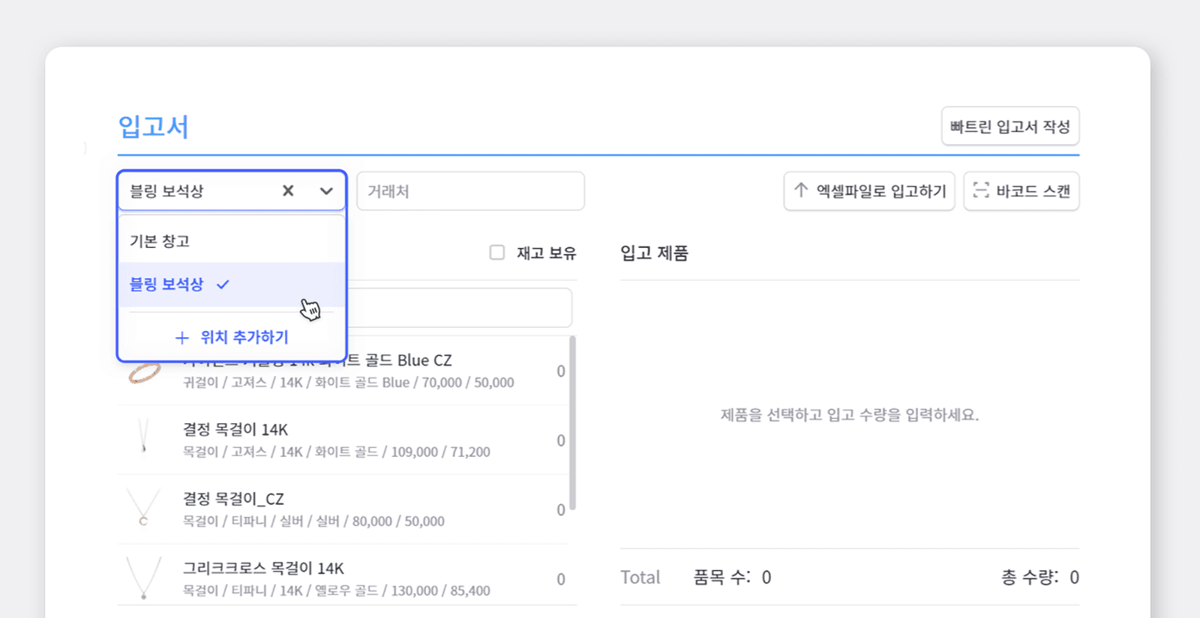Click the ring product thumbnail
This screenshot has width=1200, height=618.
tap(144, 372)
